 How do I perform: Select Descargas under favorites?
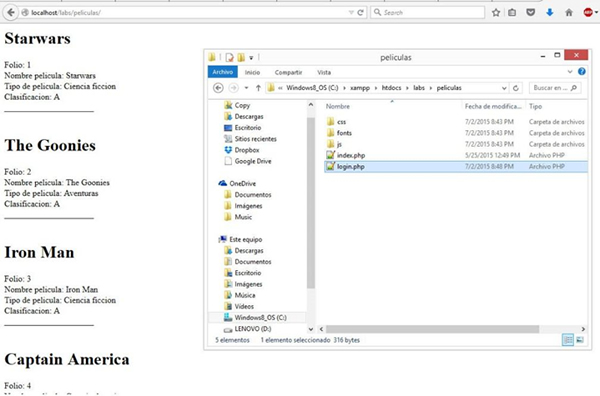click(x=249, y=116)
